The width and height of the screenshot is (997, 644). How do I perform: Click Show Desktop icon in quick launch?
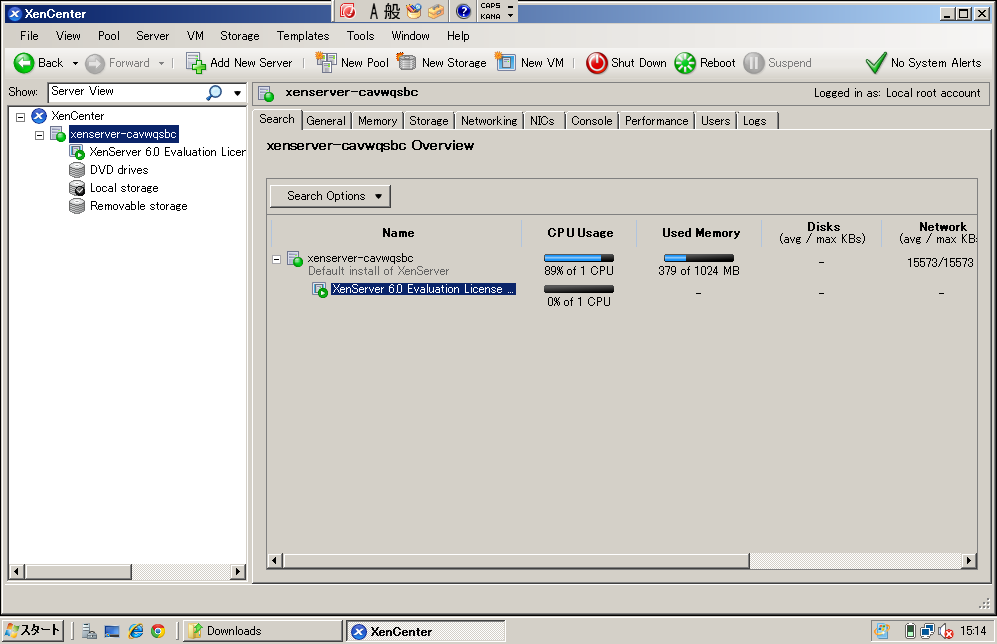pos(112,631)
